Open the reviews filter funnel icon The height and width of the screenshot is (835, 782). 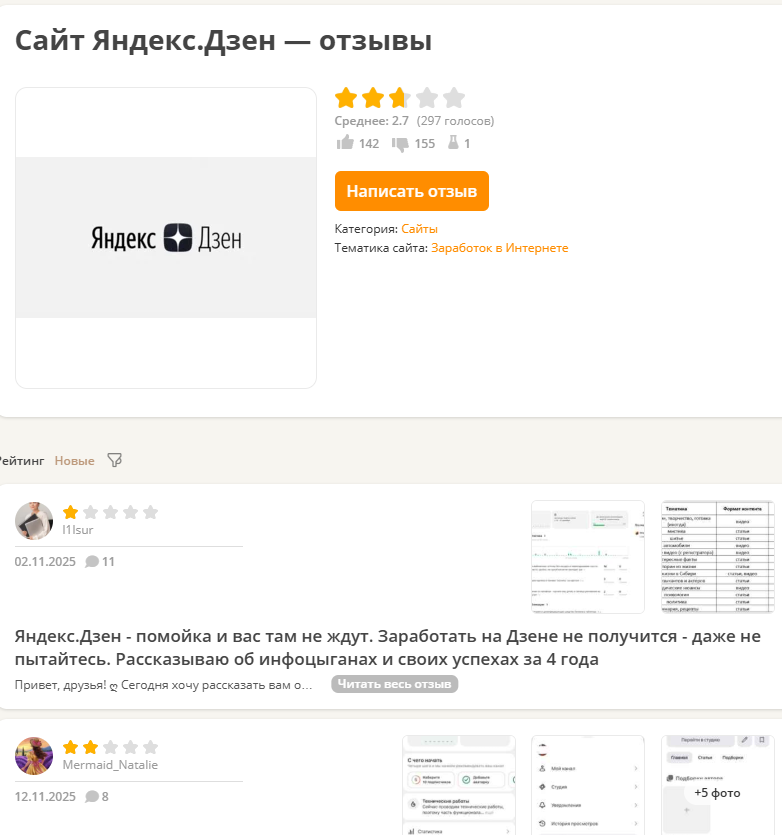point(115,460)
